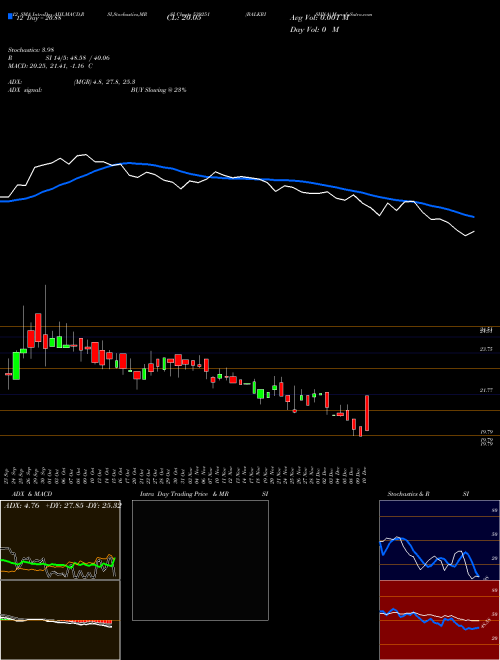Select the 'ADX: 4.76 +DY: 27.85' readout
Image resolution: width=500 pixels, height=660 pixels.
click(45, 505)
